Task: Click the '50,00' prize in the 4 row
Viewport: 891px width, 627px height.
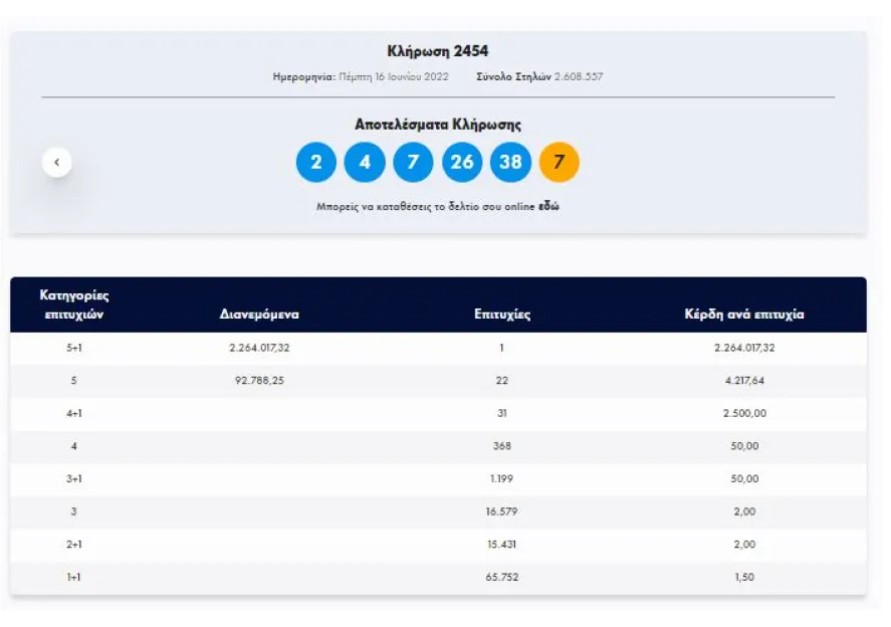Action: [x=744, y=446]
